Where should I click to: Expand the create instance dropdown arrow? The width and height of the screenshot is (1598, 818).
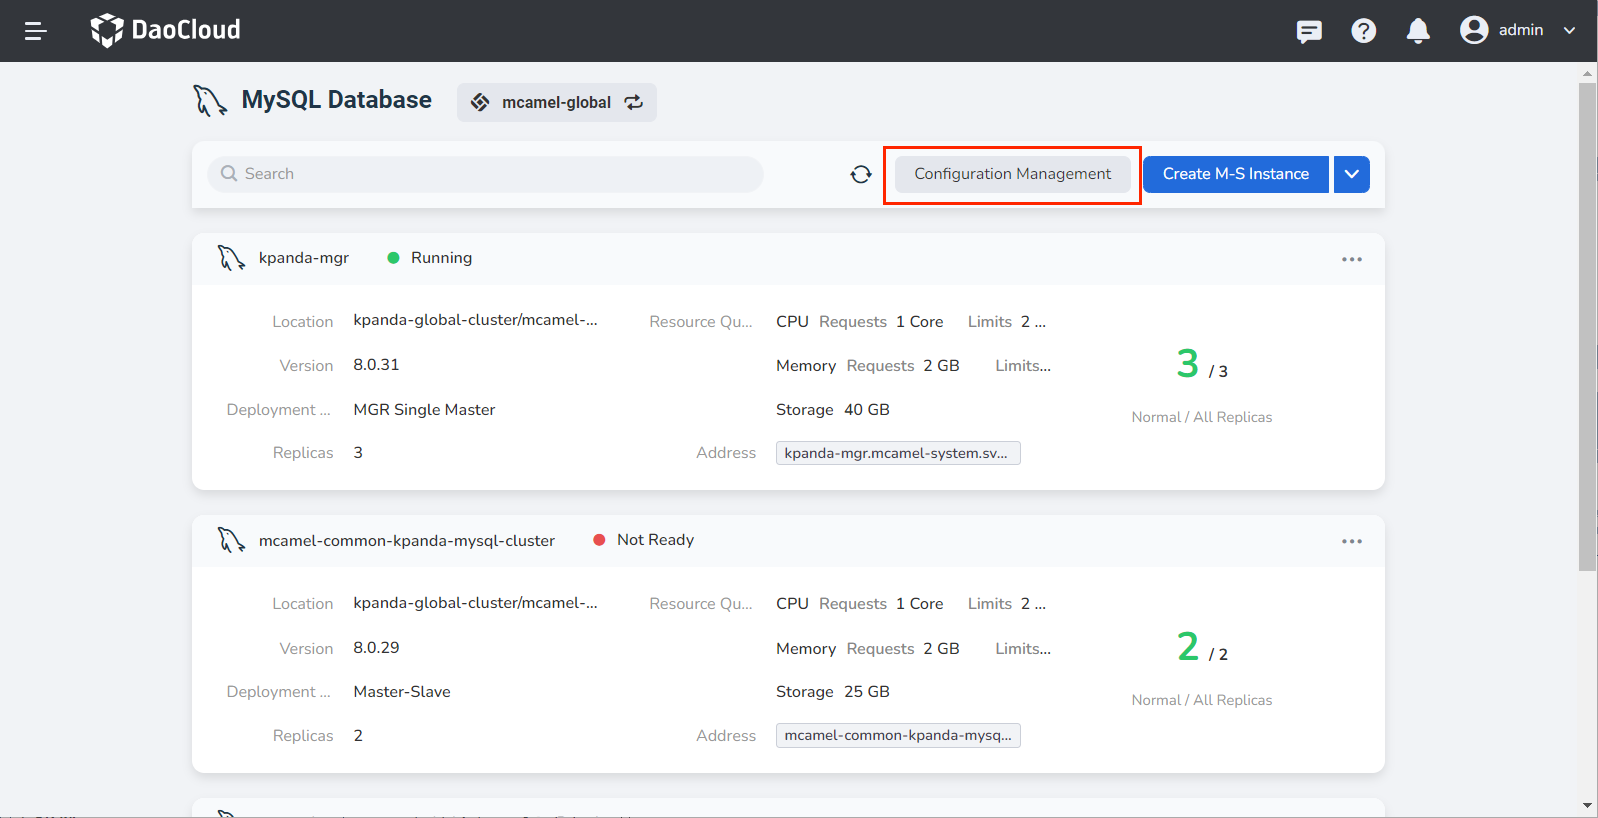(x=1352, y=174)
